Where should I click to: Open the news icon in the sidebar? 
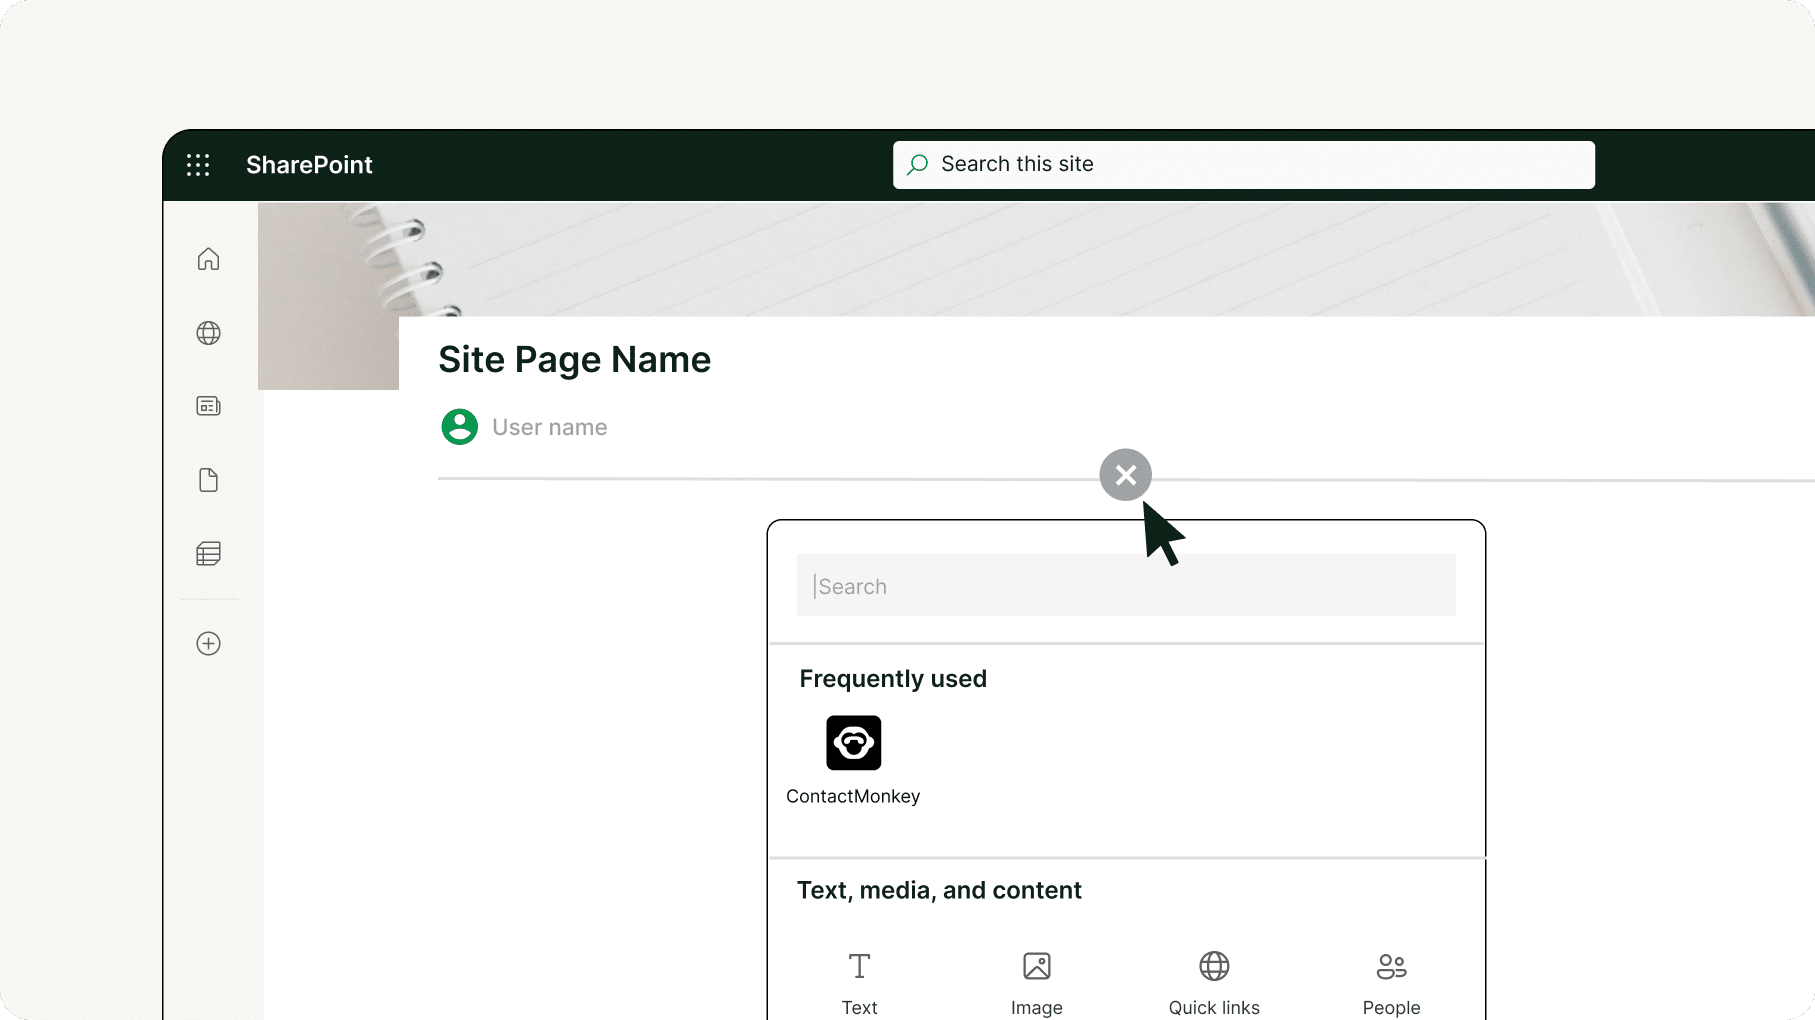tap(208, 406)
